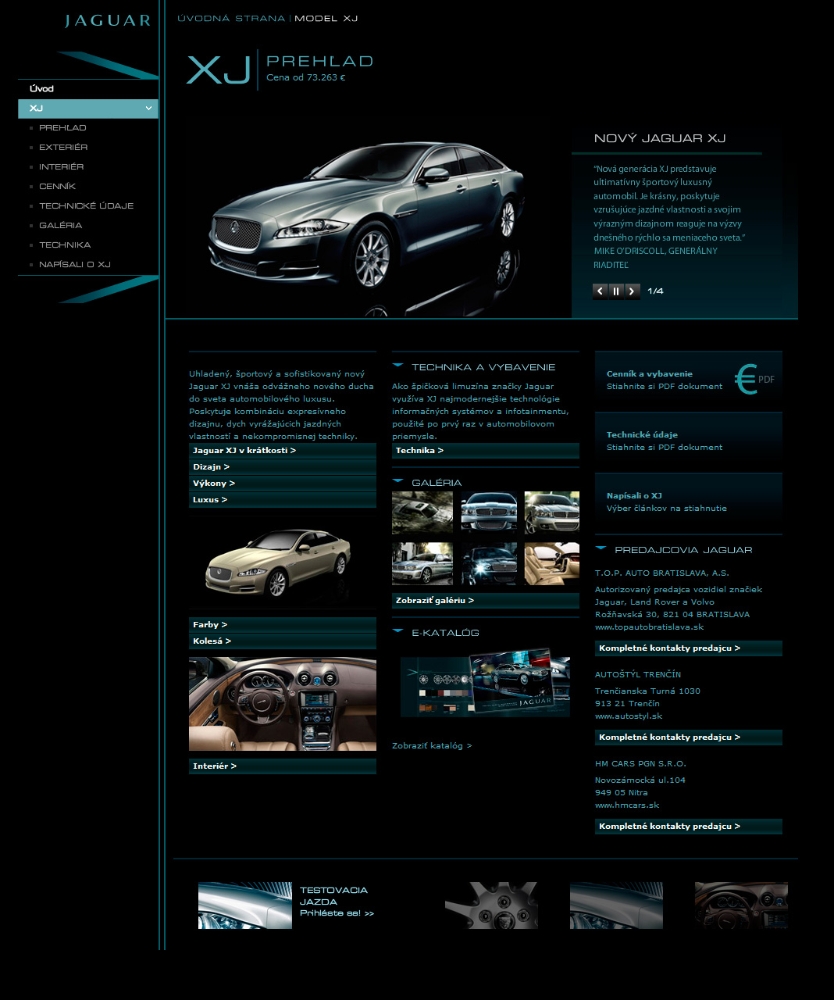Image resolution: width=834 pixels, height=1000 pixels.
Task: Open the Kolesá link
Action: tap(282, 642)
